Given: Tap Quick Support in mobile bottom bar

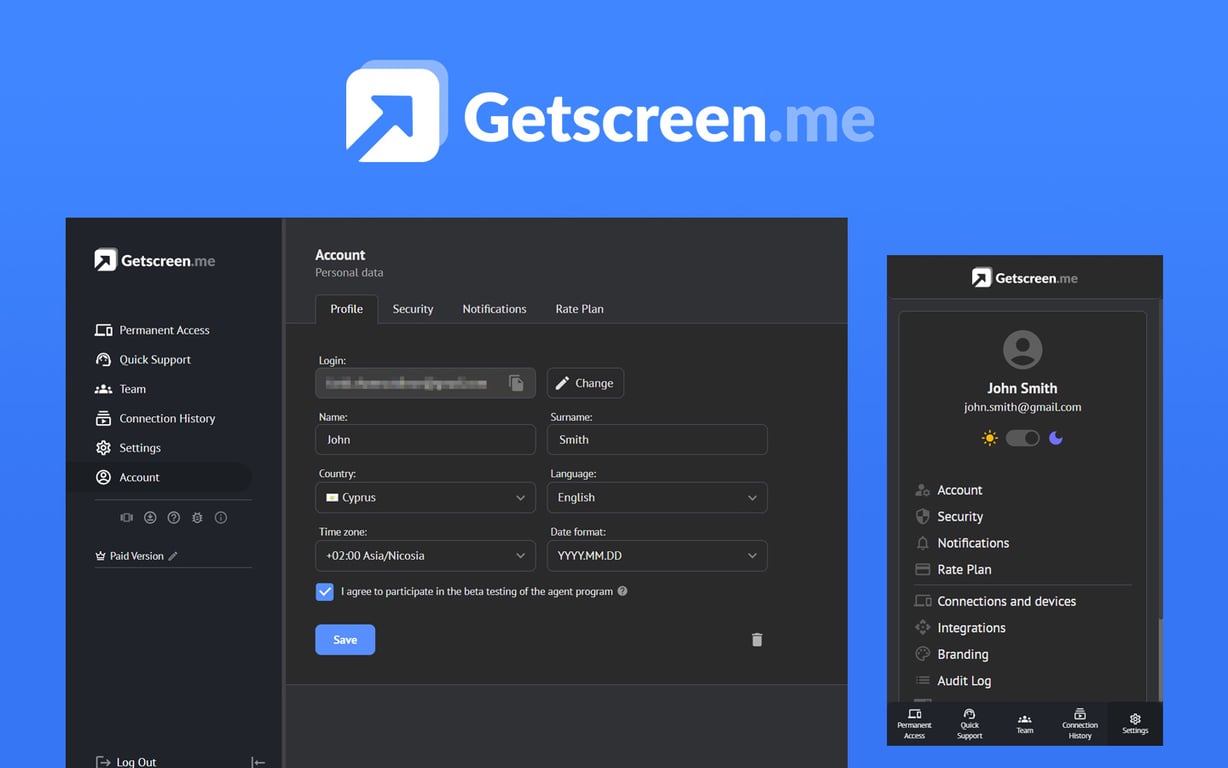Looking at the screenshot, I should click(969, 724).
